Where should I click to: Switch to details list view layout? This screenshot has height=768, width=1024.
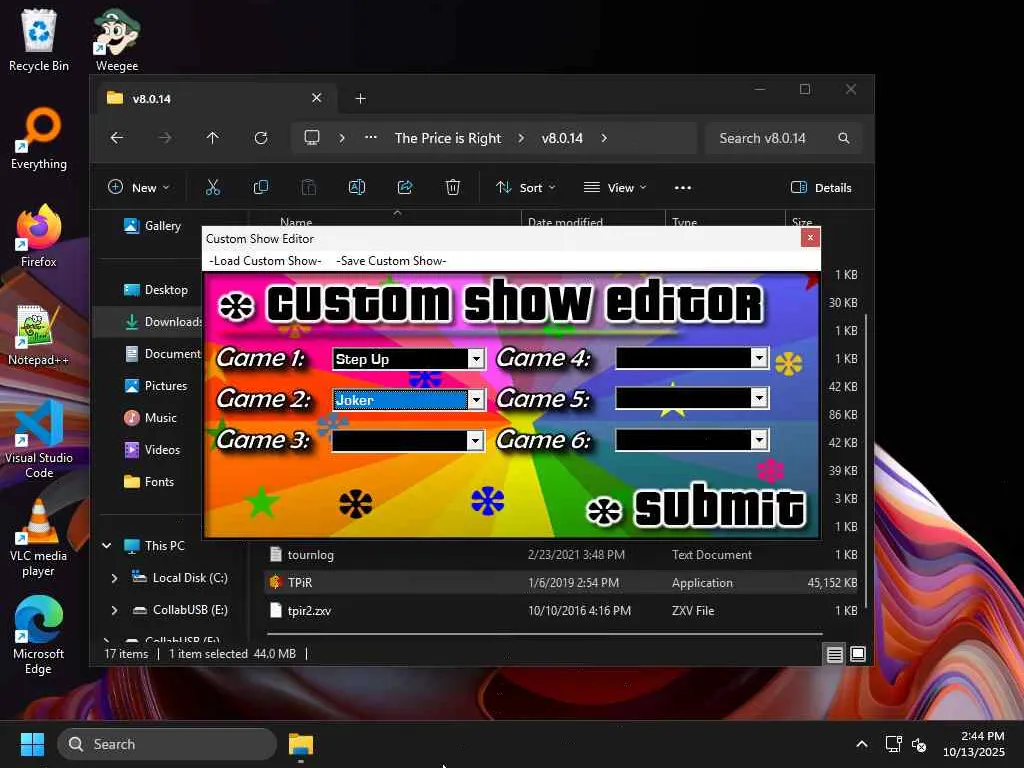click(835, 654)
